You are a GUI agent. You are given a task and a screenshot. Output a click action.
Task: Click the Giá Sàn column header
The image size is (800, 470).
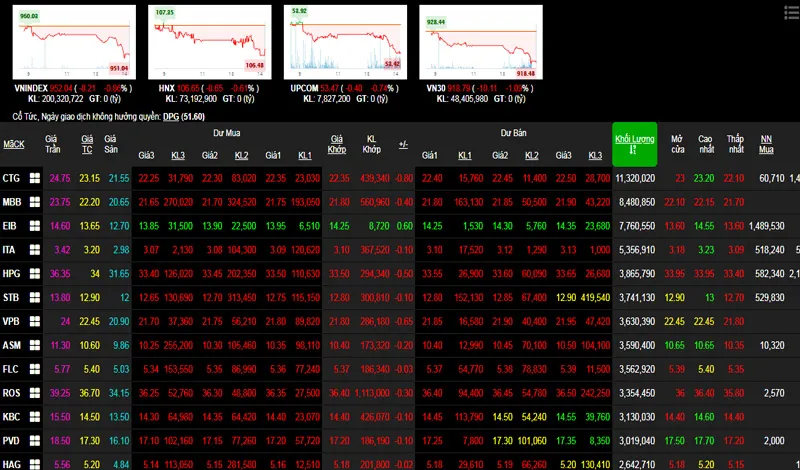point(111,144)
